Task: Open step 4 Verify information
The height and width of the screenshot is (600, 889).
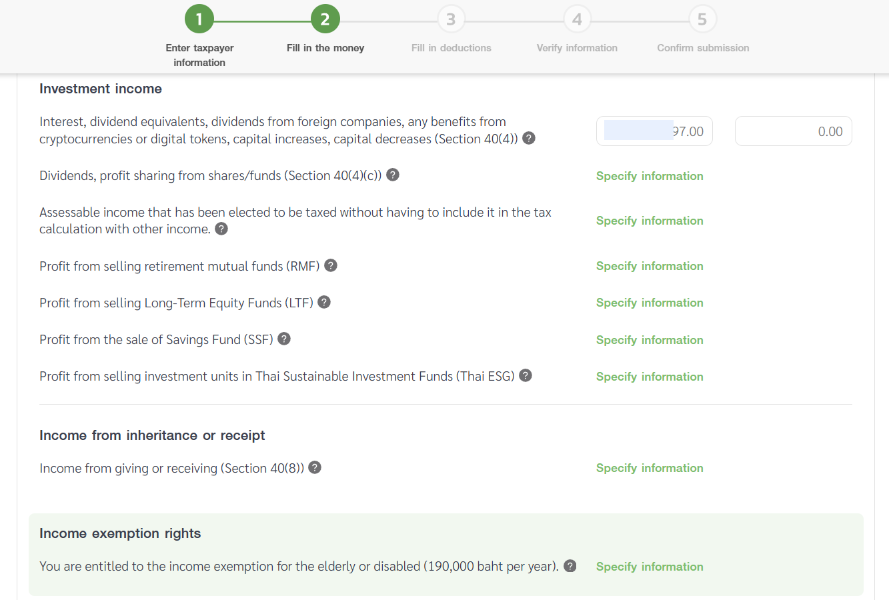Action: coord(577,19)
